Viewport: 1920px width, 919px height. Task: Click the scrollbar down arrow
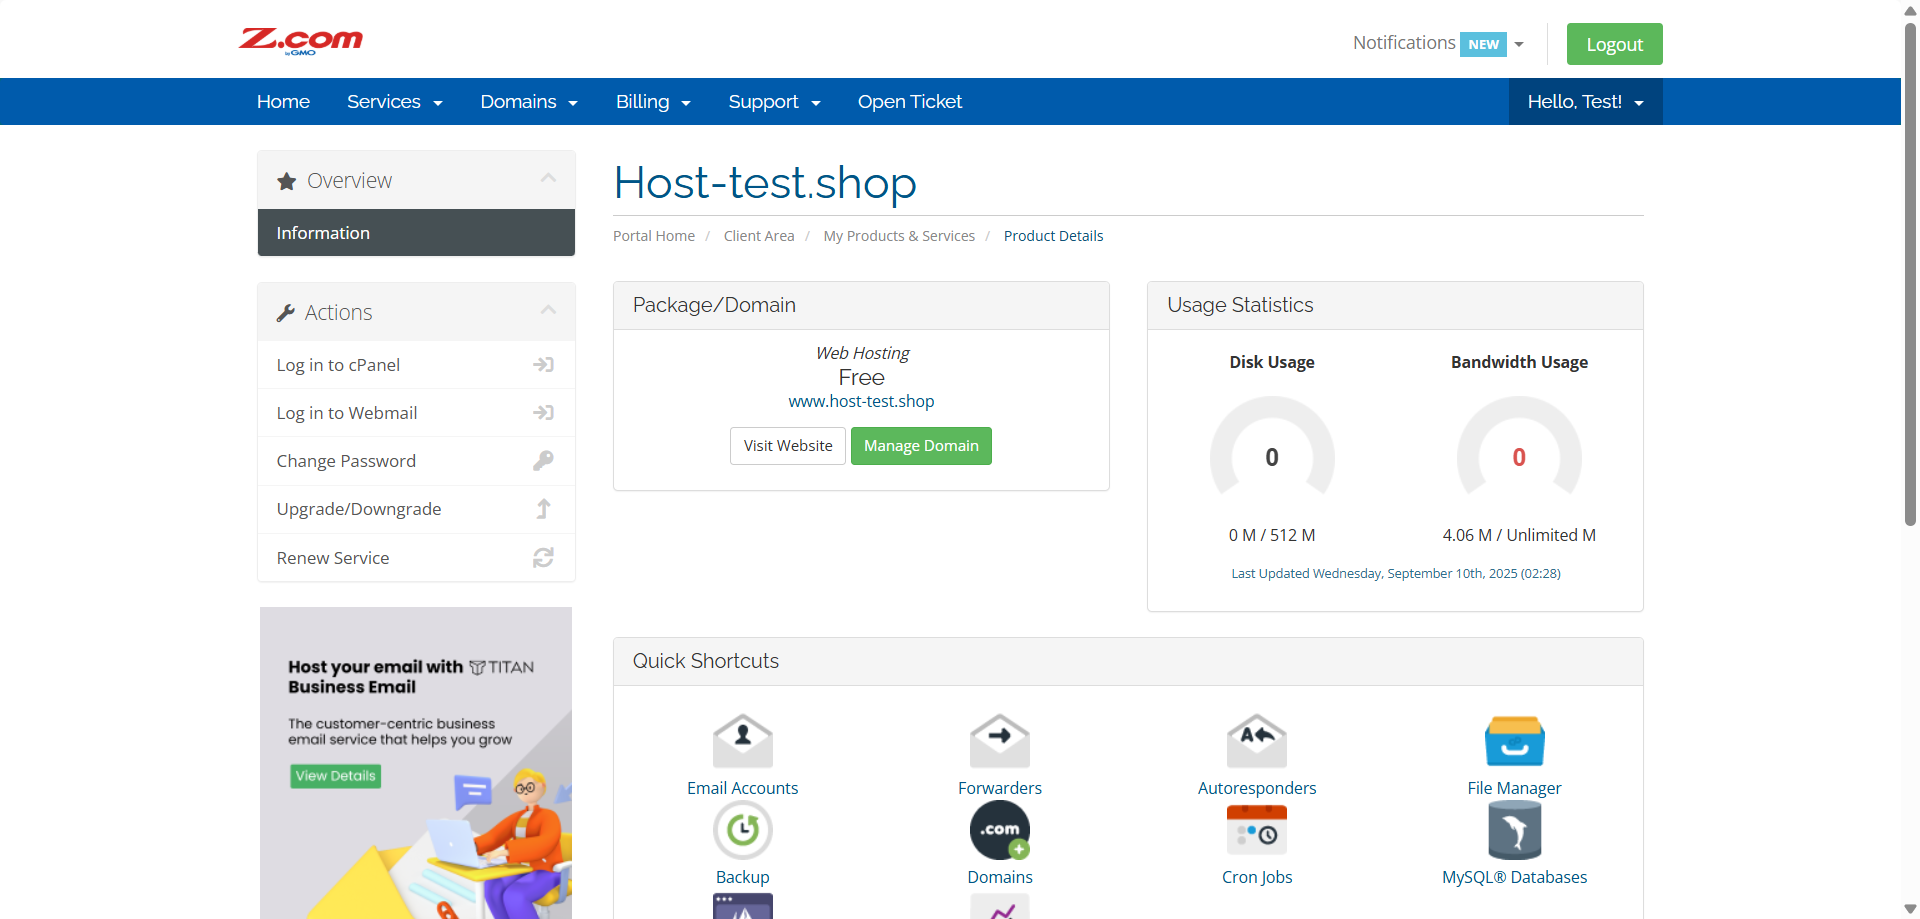[1910, 909]
